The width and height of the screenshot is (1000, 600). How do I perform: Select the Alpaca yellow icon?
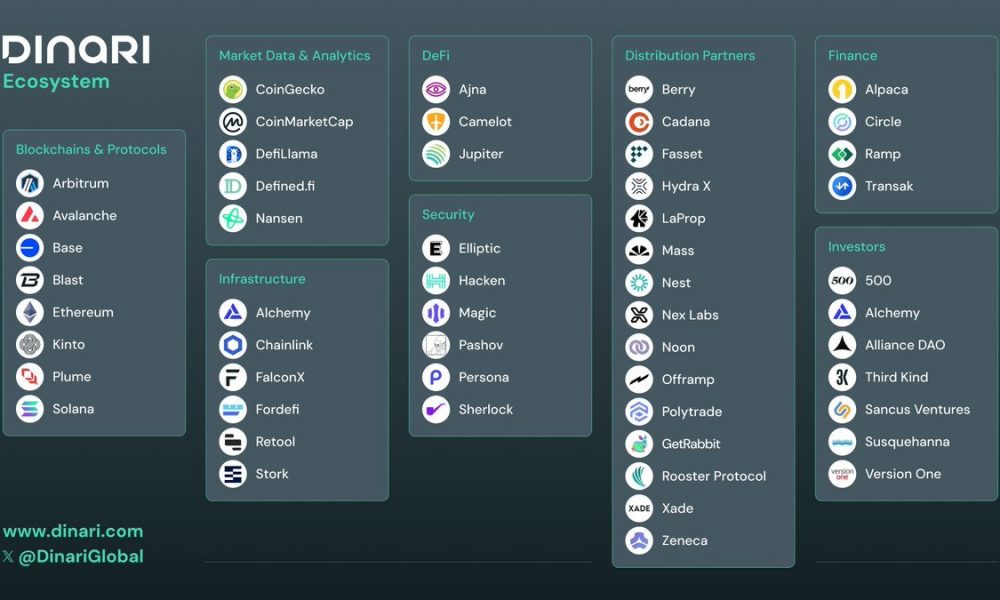[842, 89]
